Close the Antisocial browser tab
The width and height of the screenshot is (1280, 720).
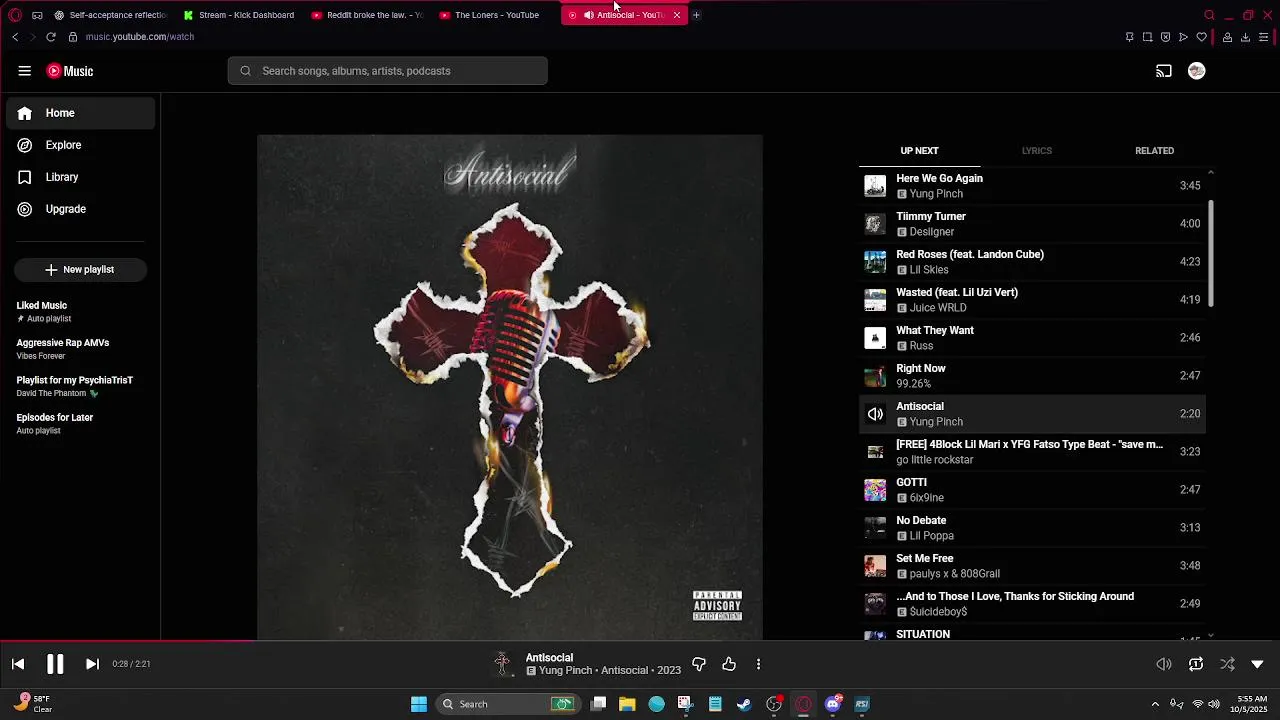pyautogui.click(x=677, y=15)
